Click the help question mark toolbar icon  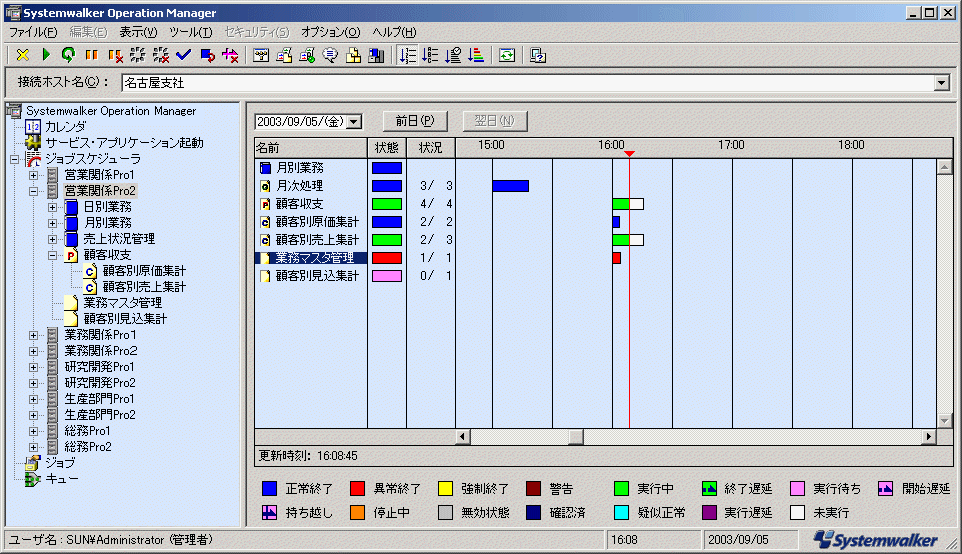pyautogui.click(x=538, y=55)
